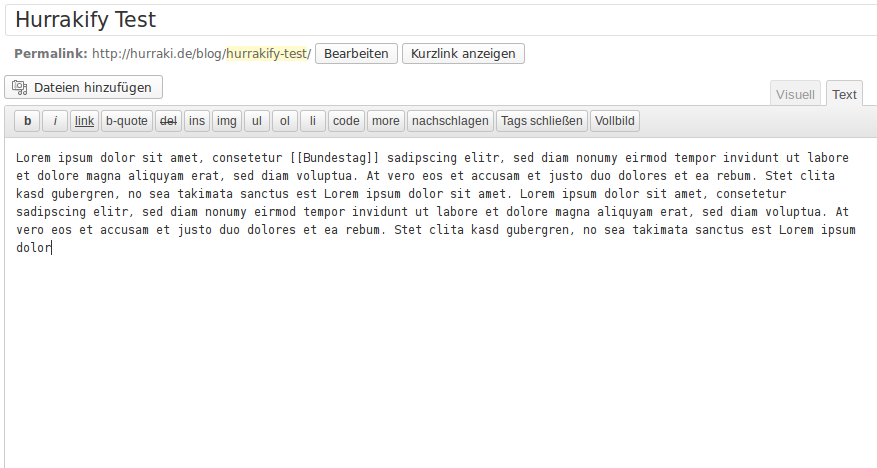Click the media icon on Dateien hinzufügen
877x468 pixels.
click(x=20, y=87)
